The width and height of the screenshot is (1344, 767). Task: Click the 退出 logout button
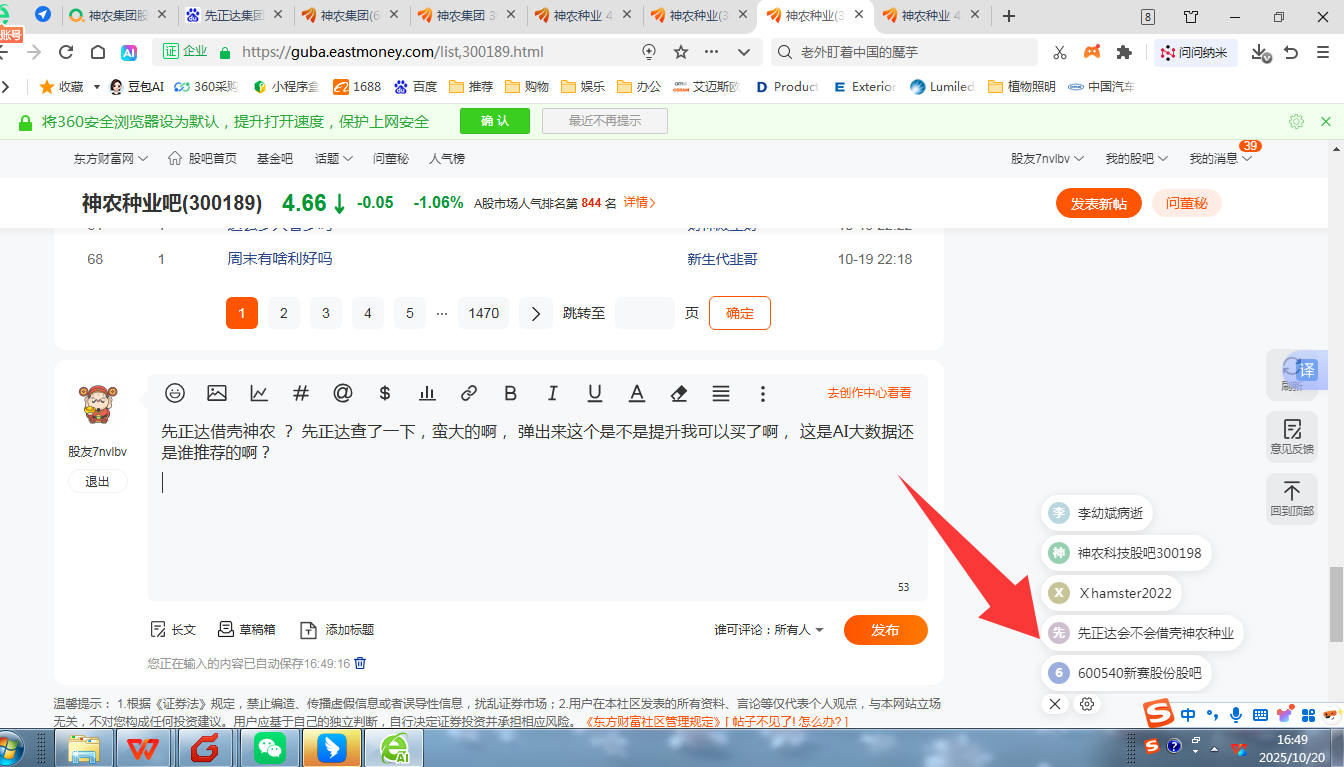98,481
